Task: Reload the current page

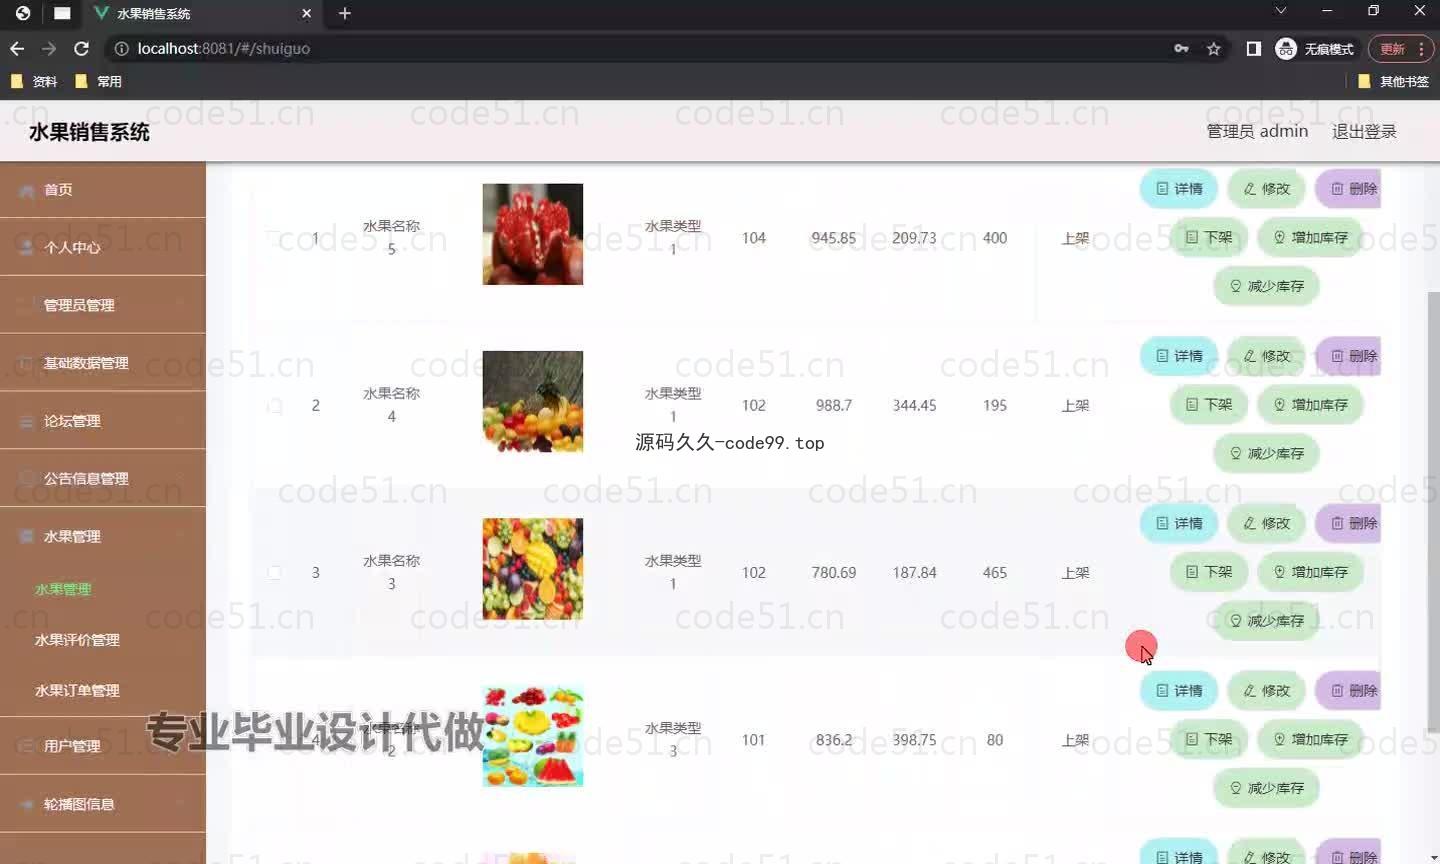Action: (82, 48)
